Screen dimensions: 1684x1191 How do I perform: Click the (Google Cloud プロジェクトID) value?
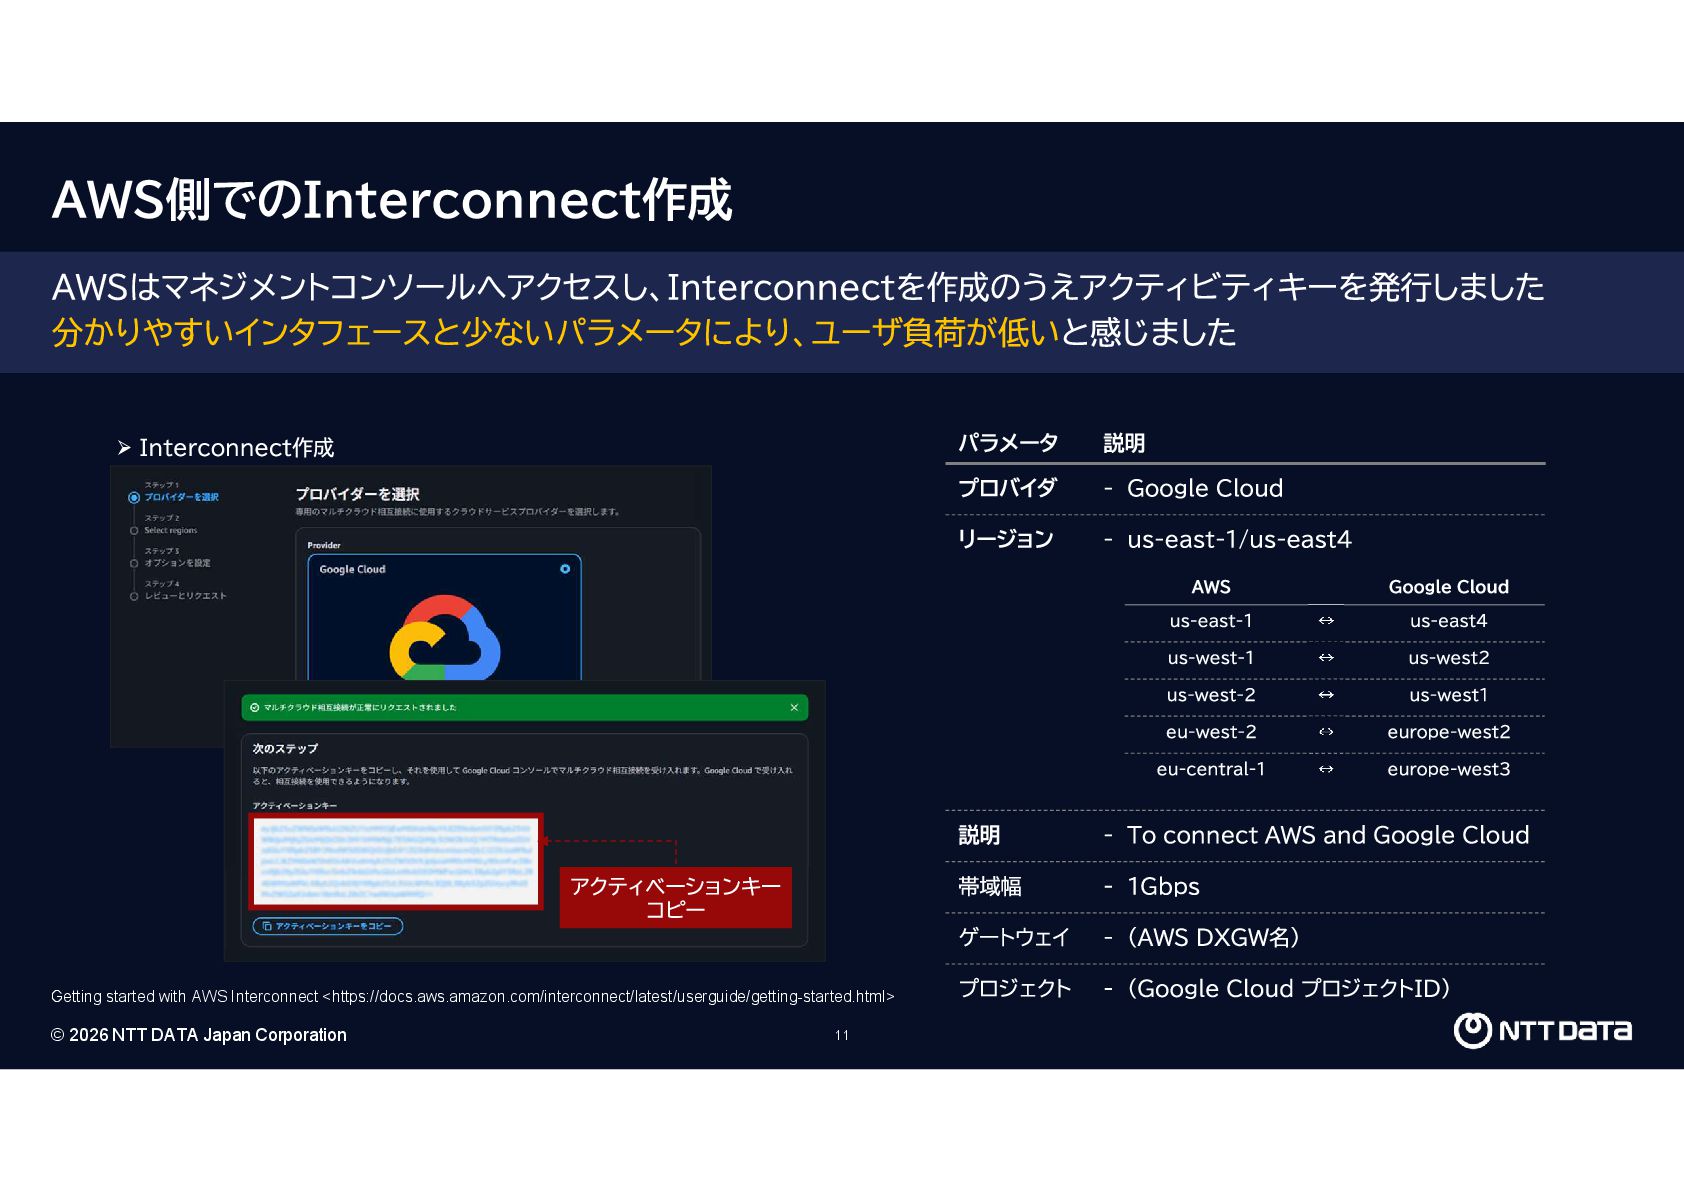pos(1289,988)
